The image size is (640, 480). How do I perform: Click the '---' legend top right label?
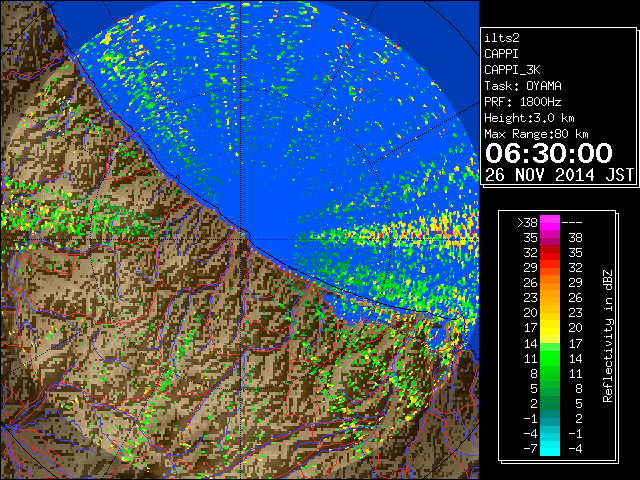(572, 223)
